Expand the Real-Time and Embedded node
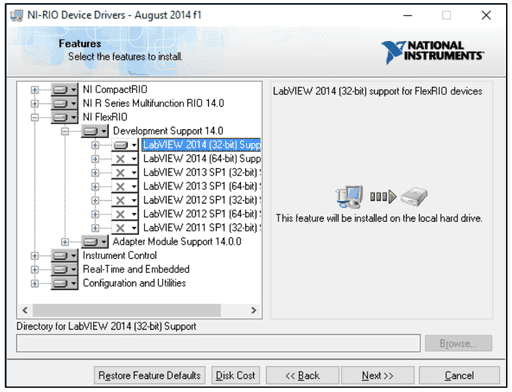512x392 pixels. [x=35, y=269]
